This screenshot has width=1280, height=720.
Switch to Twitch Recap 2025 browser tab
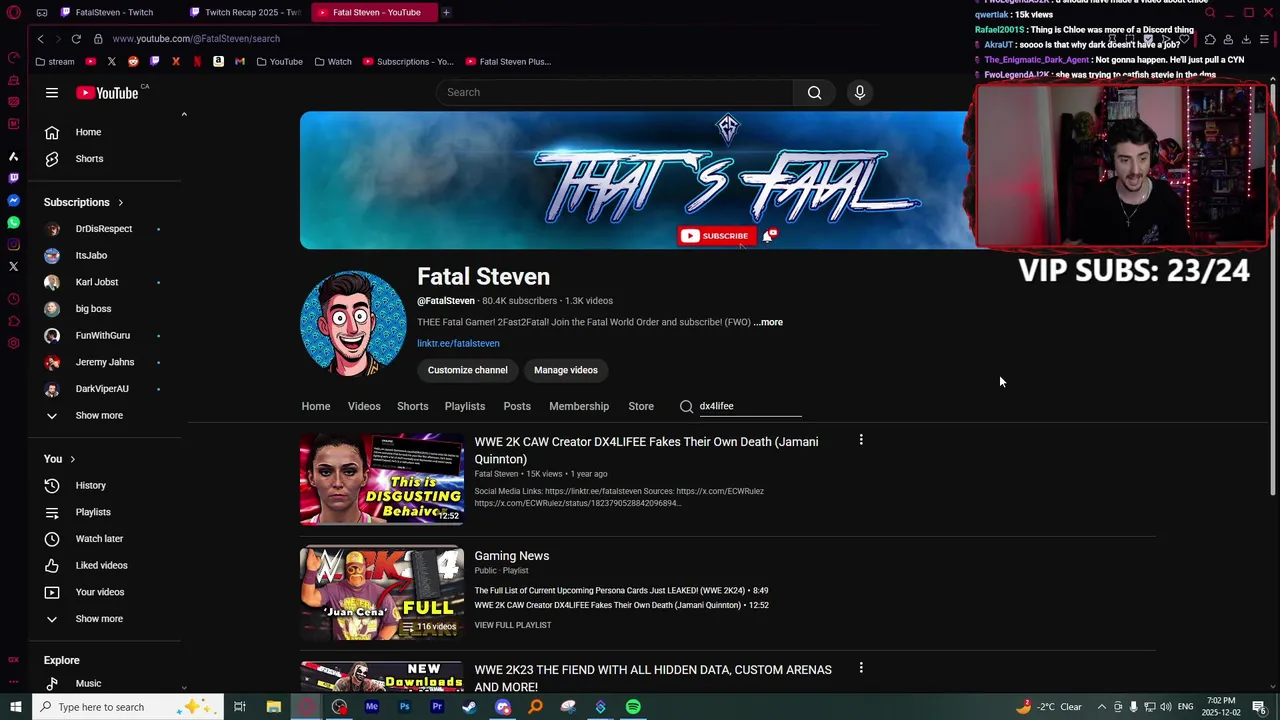(x=246, y=12)
